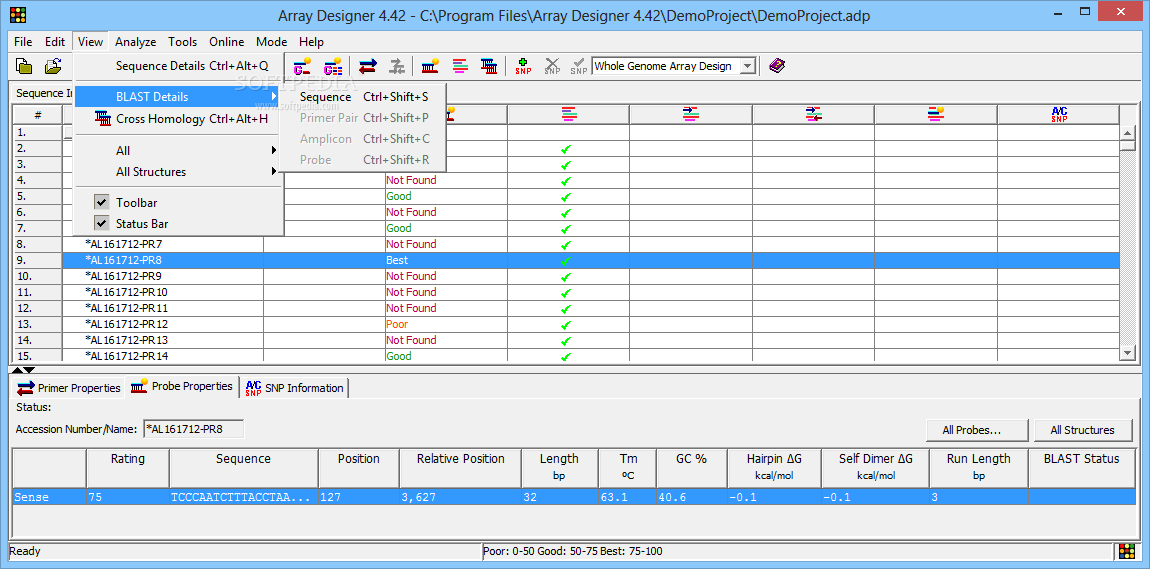Viewport: 1150px width, 569px height.
Task: Click the Tm column header
Action: click(627, 468)
